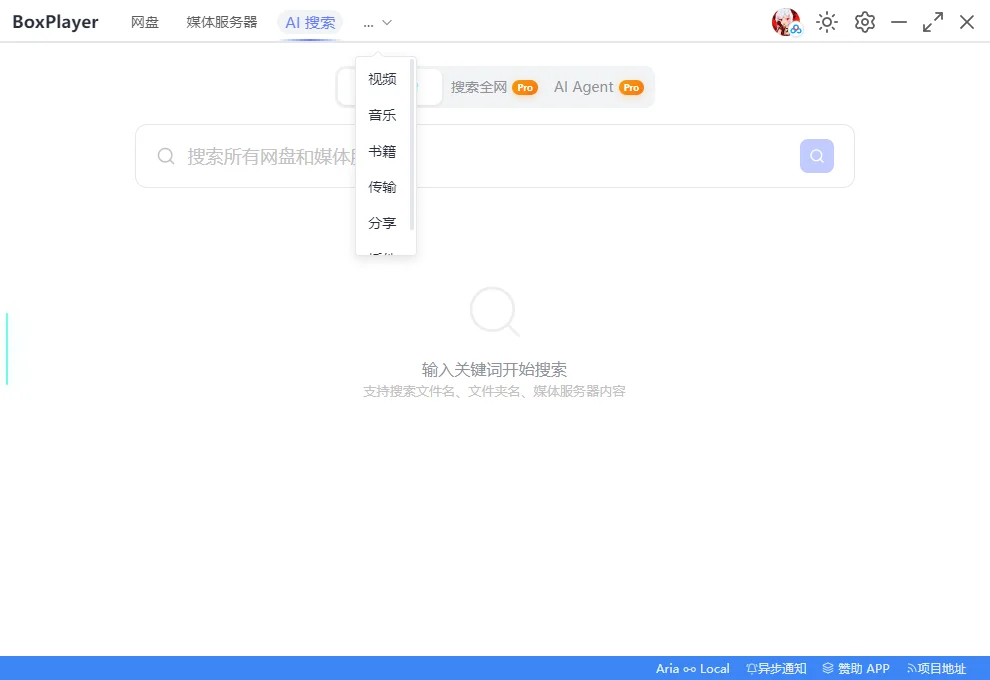
Task: Choose 视频 from the dropdown menu
Action: (x=383, y=79)
